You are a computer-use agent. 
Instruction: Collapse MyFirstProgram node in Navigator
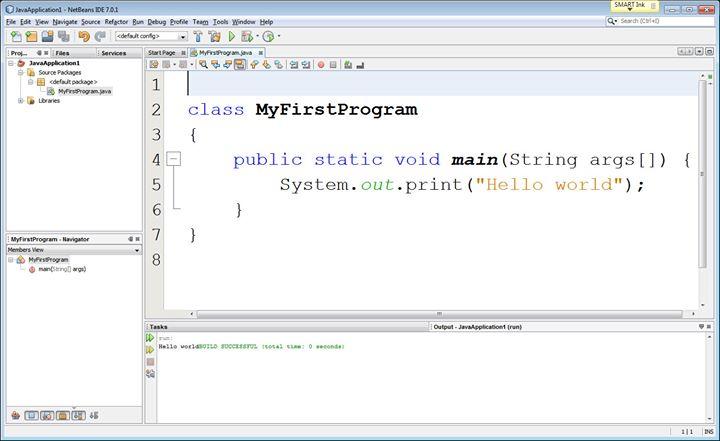(11, 260)
